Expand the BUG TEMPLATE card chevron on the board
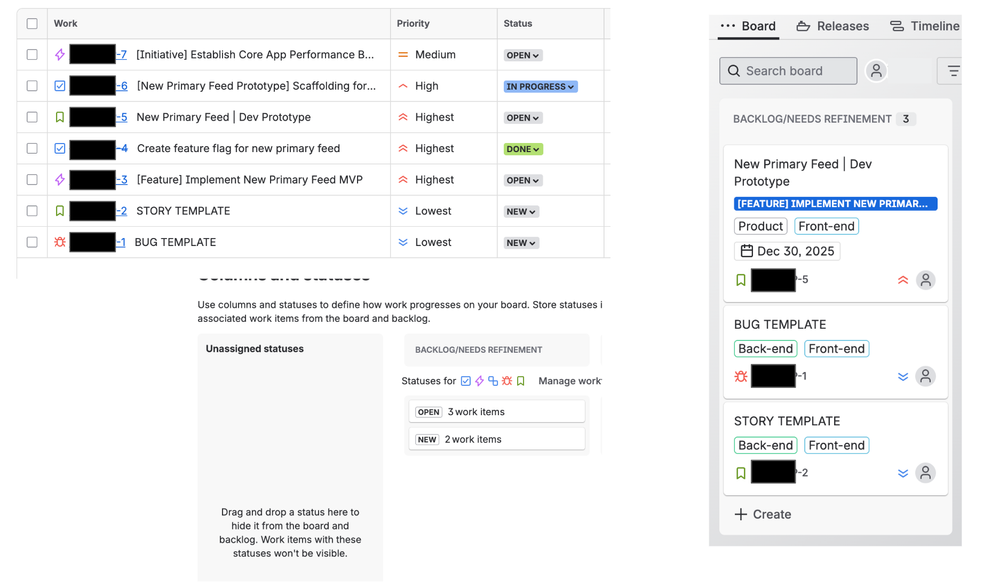The width and height of the screenshot is (999, 587). tap(902, 376)
